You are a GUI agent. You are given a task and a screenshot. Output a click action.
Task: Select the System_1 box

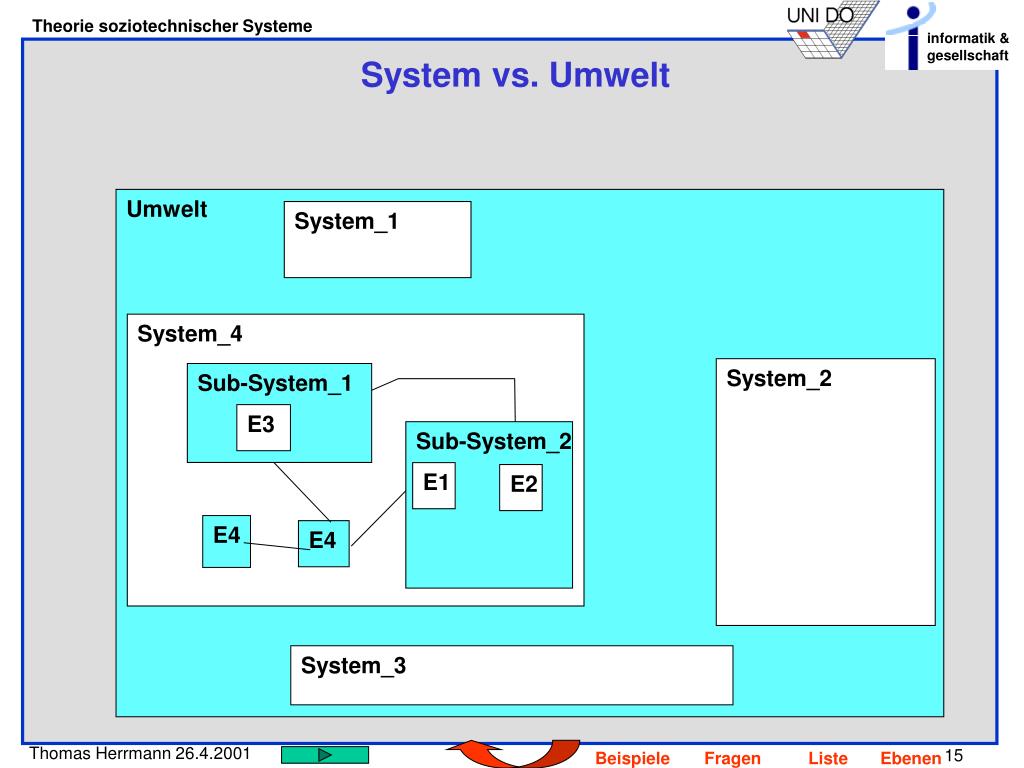[x=377, y=240]
